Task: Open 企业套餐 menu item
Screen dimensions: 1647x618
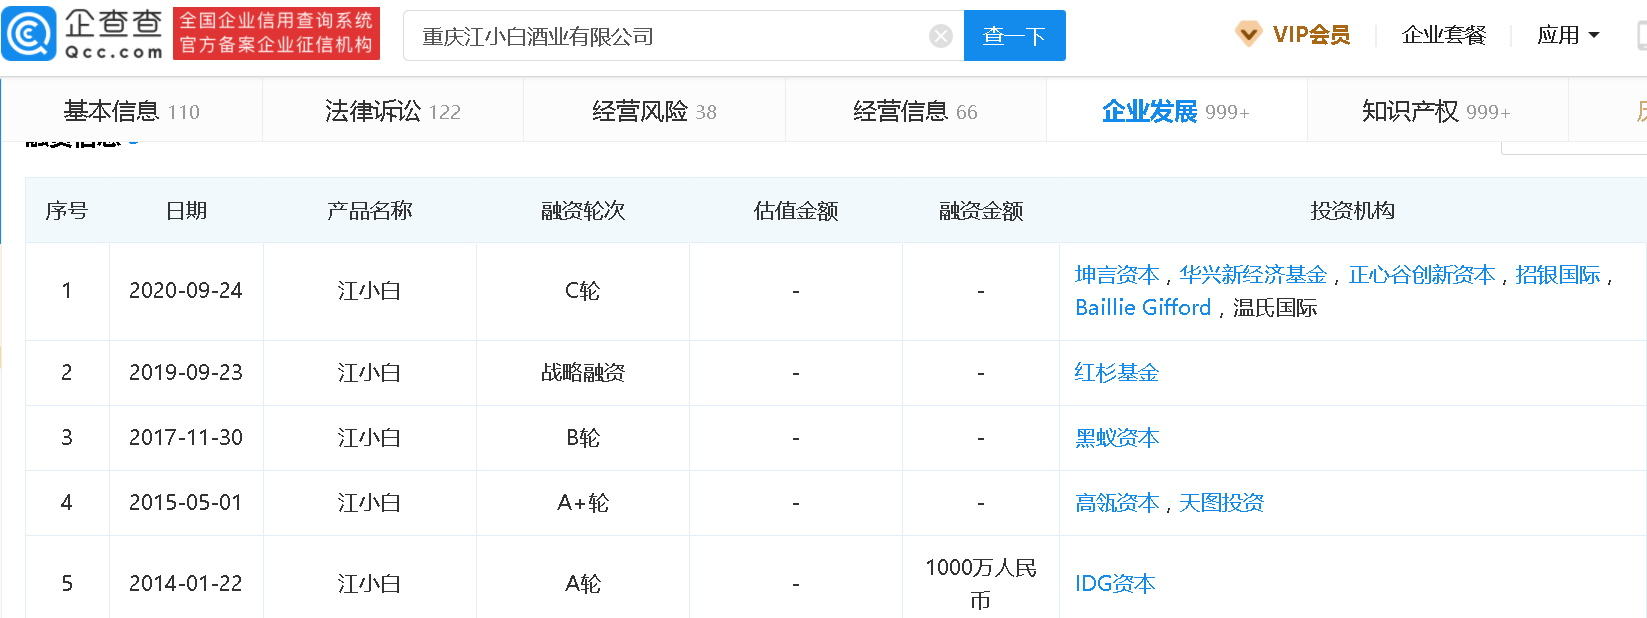Action: [1444, 35]
